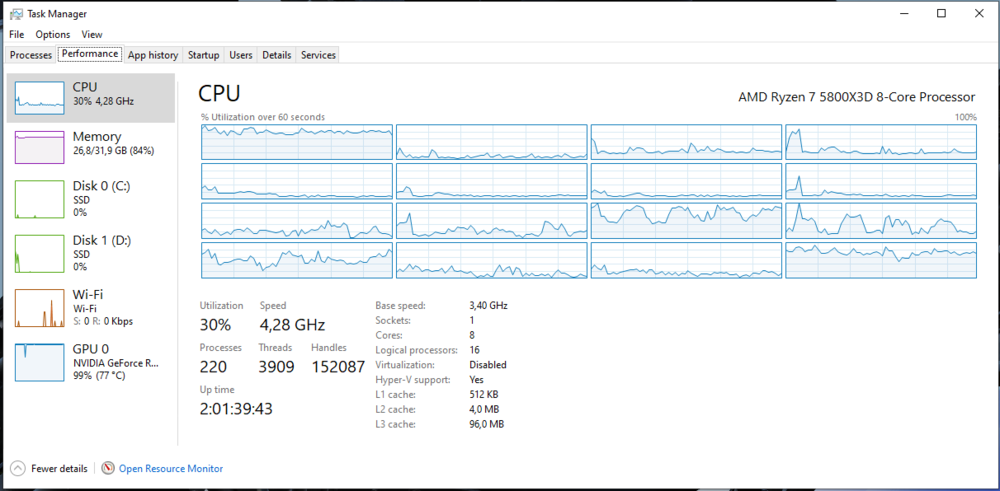Viewport: 1000px width, 491px height.
Task: Click the Task Manager title bar icon
Action: point(13,14)
